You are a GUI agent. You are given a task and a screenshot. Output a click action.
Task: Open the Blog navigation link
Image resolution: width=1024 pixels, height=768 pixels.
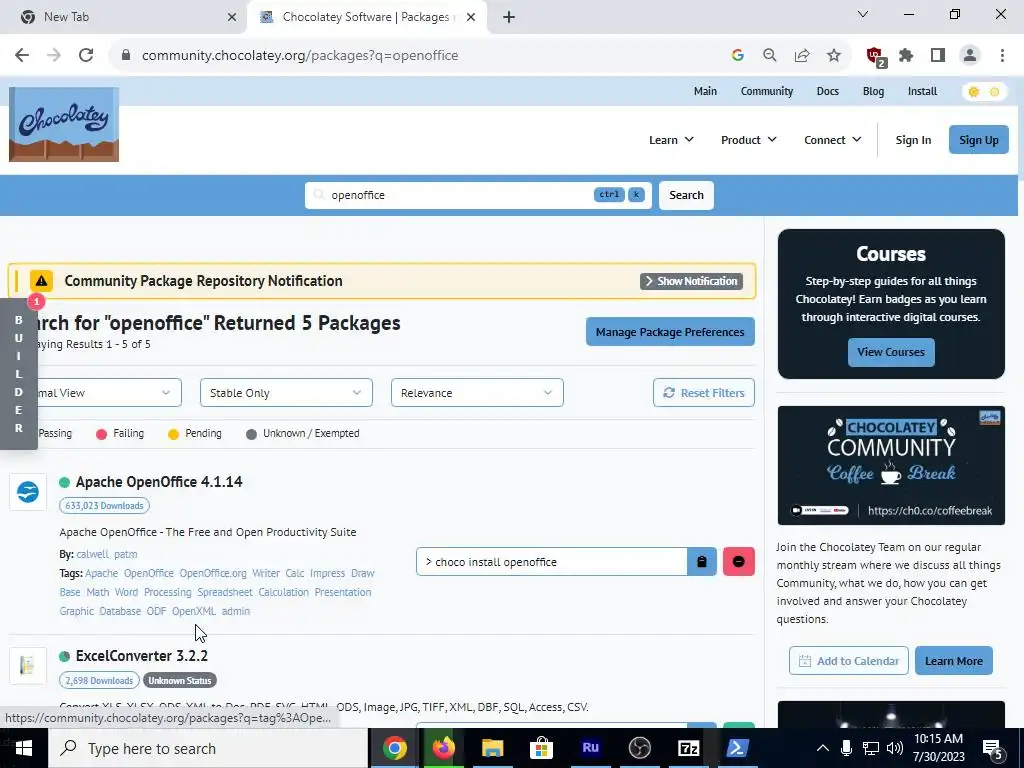coord(873,91)
